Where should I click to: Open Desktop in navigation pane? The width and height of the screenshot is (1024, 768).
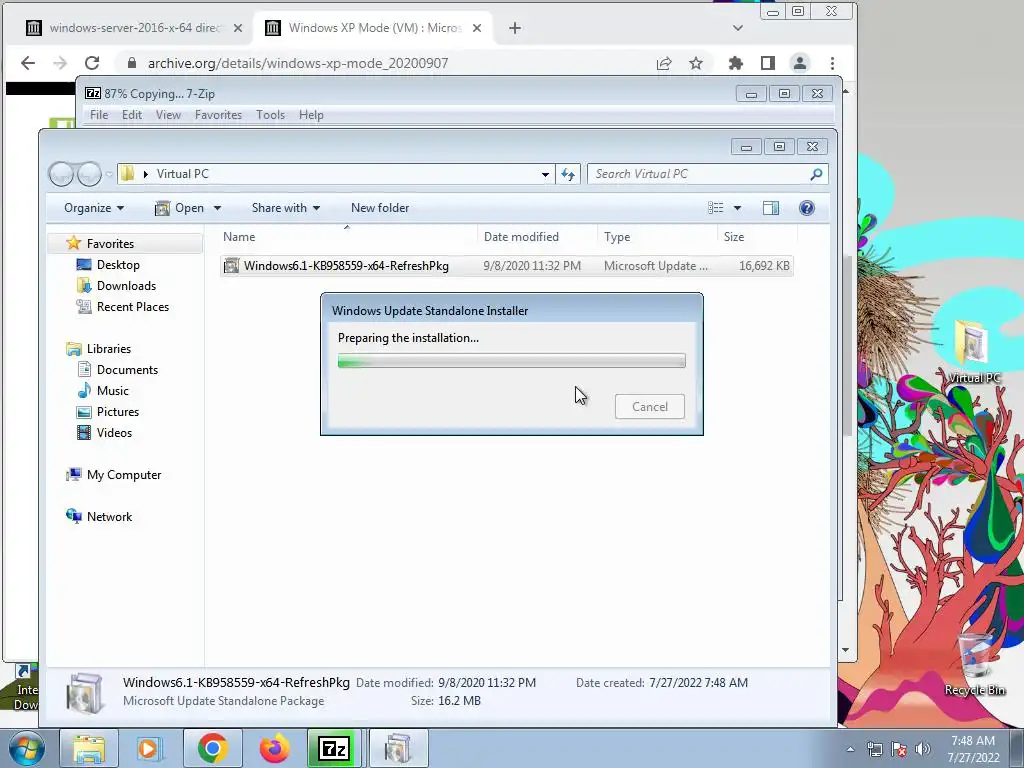point(118,264)
